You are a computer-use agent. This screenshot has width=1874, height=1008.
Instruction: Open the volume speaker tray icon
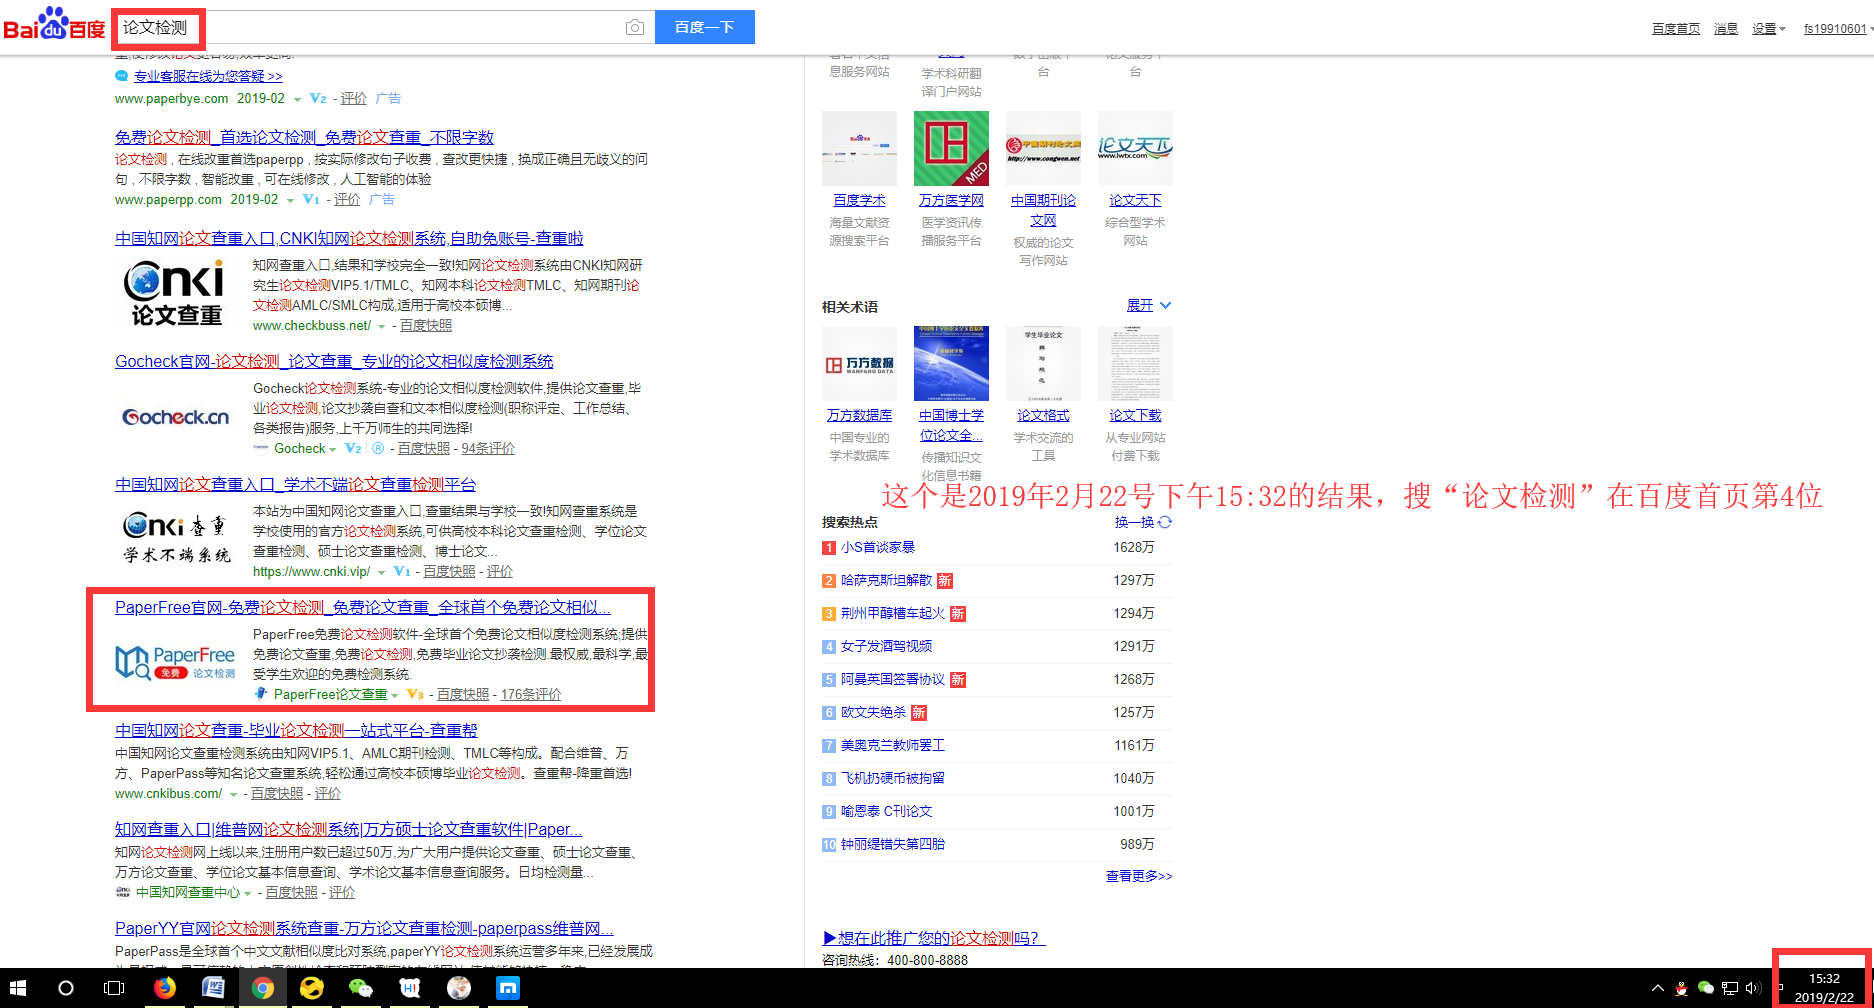tap(1753, 988)
